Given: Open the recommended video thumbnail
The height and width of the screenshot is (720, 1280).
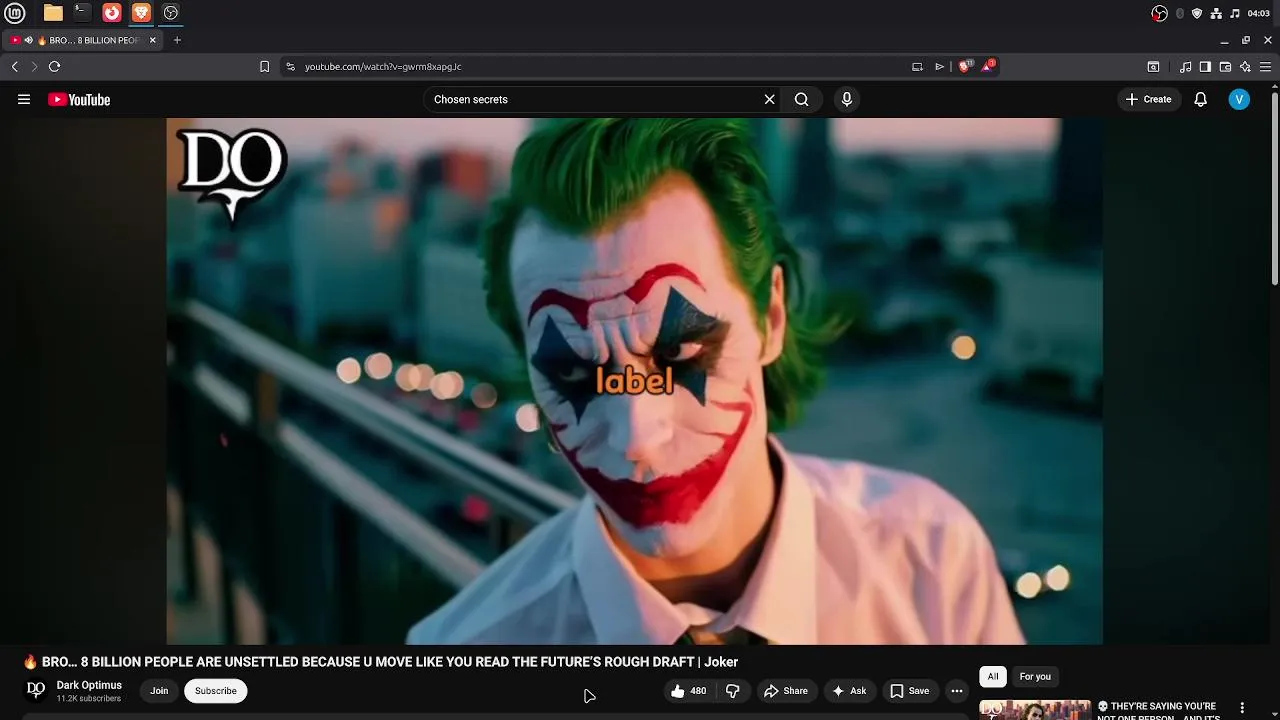Looking at the screenshot, I should pyautogui.click(x=1034, y=710).
